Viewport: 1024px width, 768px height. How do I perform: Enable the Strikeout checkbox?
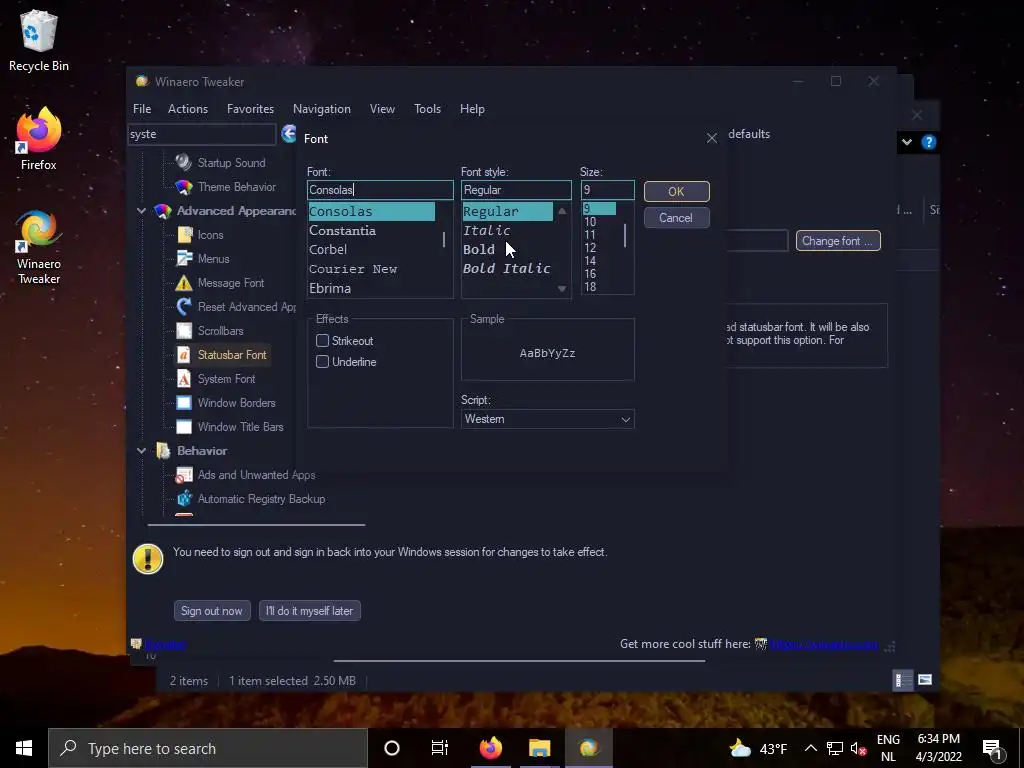[x=322, y=340]
